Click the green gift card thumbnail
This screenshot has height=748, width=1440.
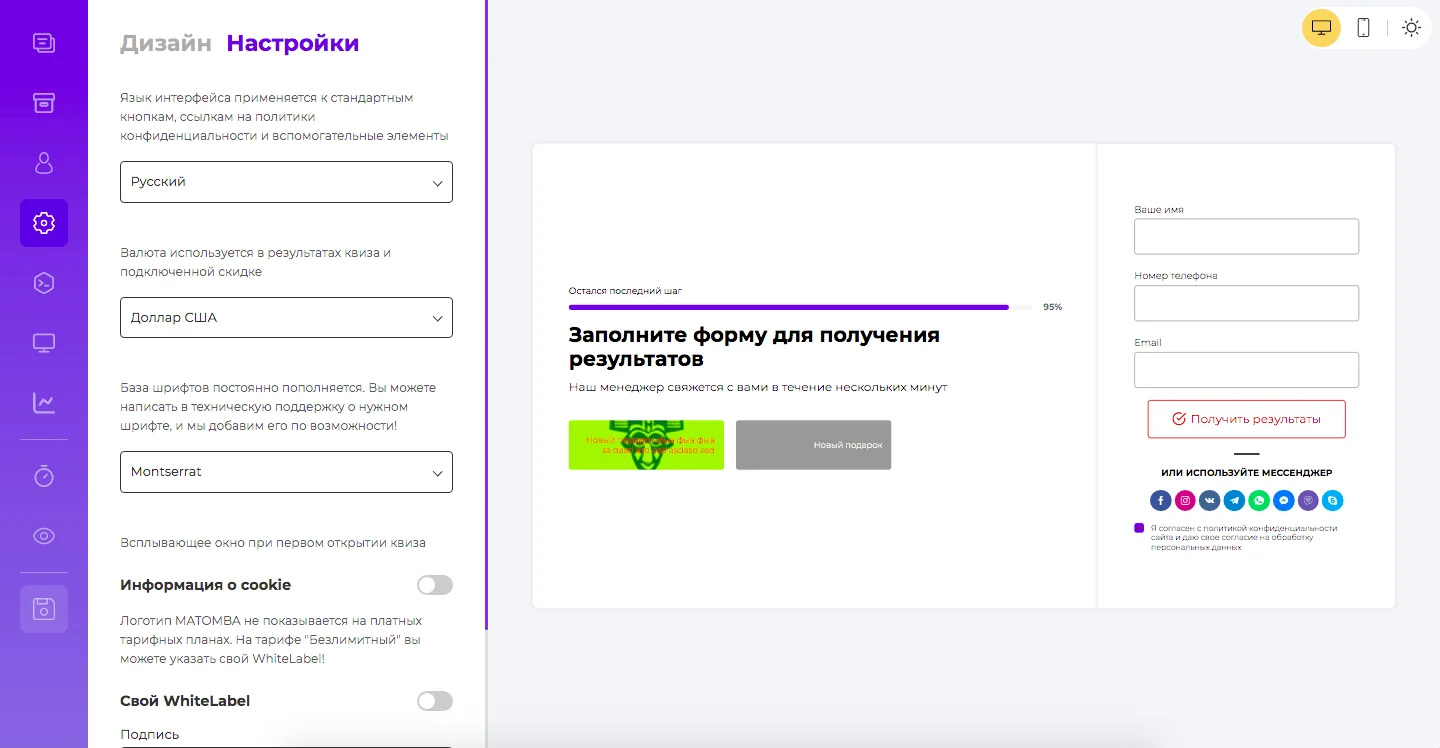tap(646, 445)
